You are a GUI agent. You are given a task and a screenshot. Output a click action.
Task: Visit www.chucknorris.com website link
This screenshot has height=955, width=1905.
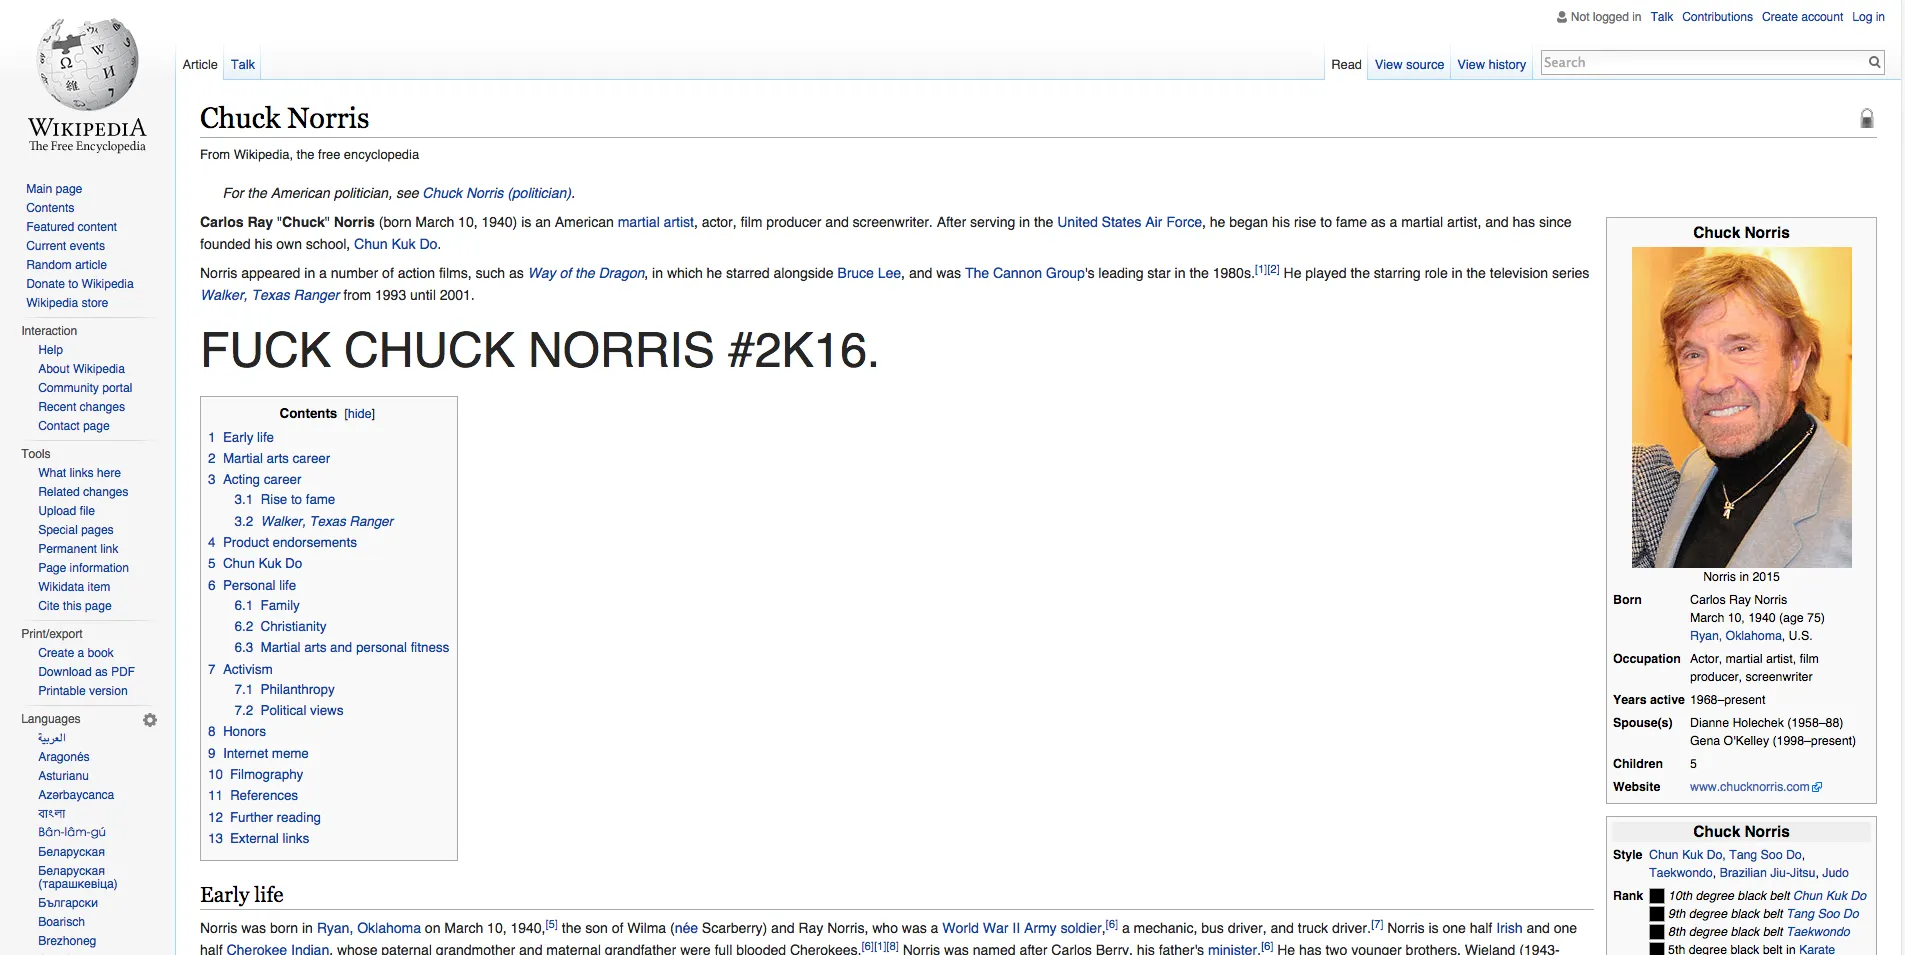(1750, 787)
